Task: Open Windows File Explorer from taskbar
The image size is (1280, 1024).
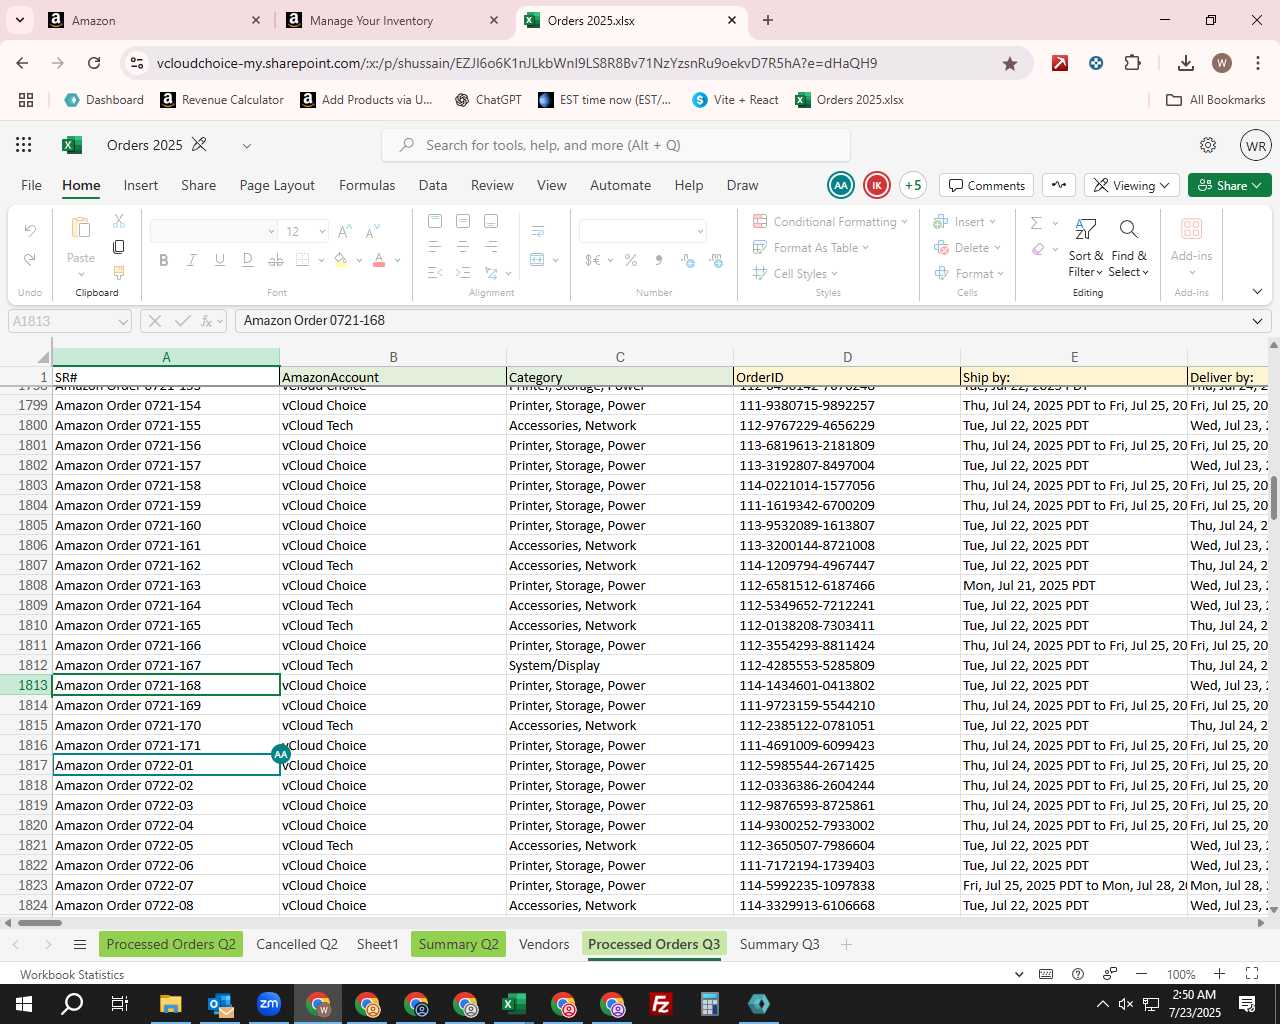Action: pyautogui.click(x=170, y=1004)
